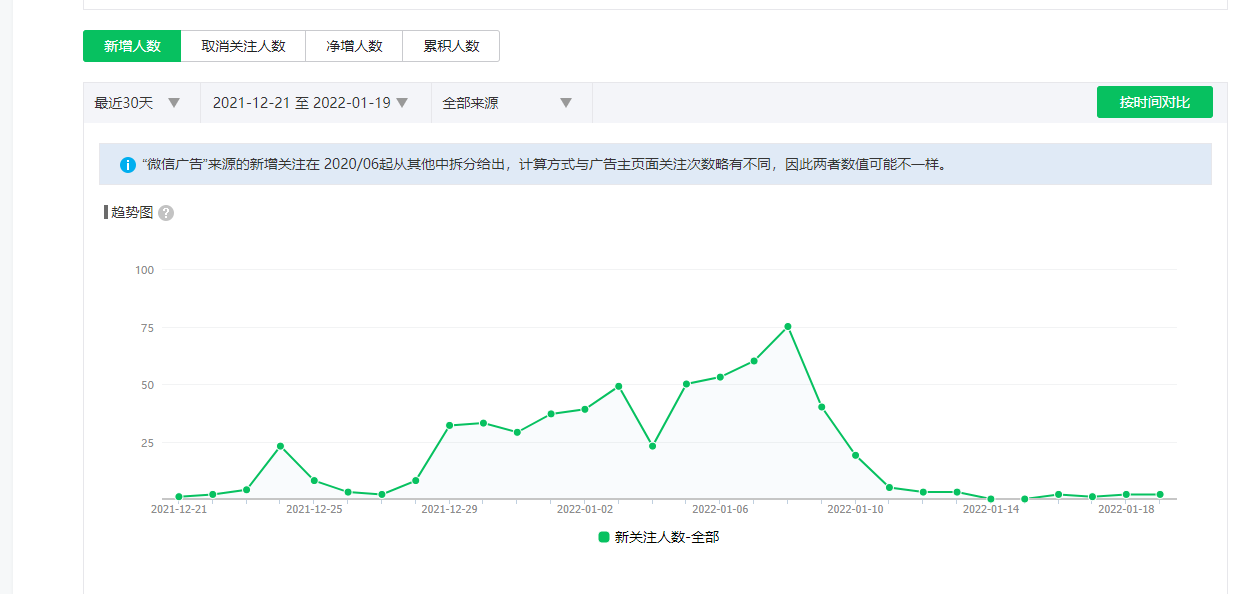Click the data point above 2021-12-29
Screen dimensions: 1250x594
450,425
